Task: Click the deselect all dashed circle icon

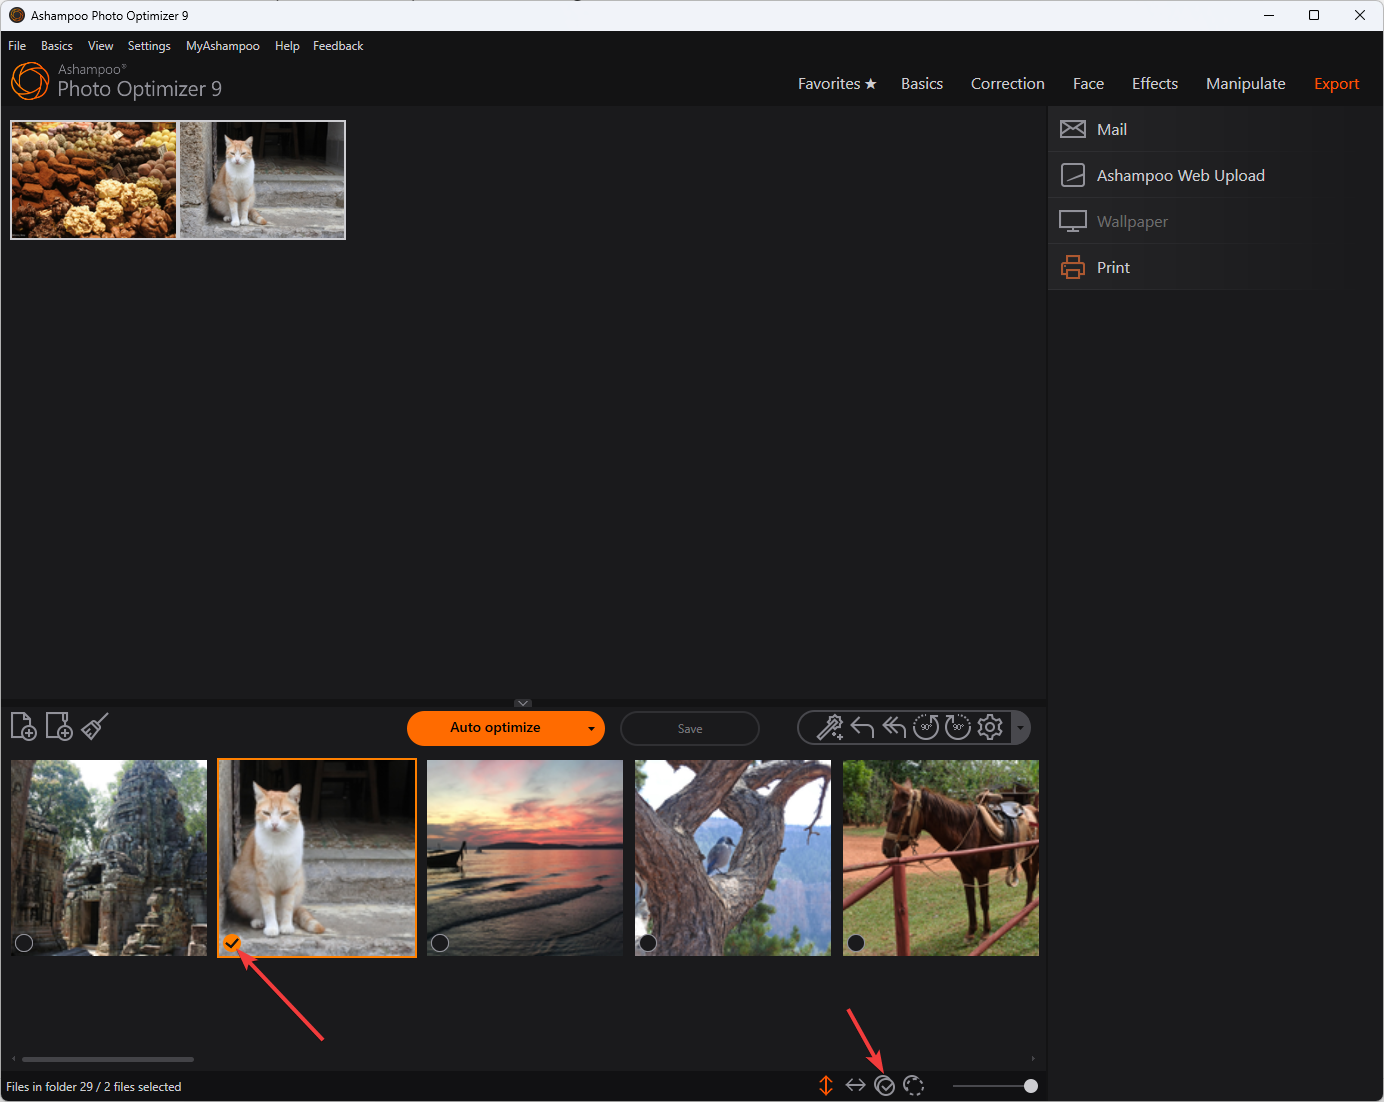Action: (913, 1086)
